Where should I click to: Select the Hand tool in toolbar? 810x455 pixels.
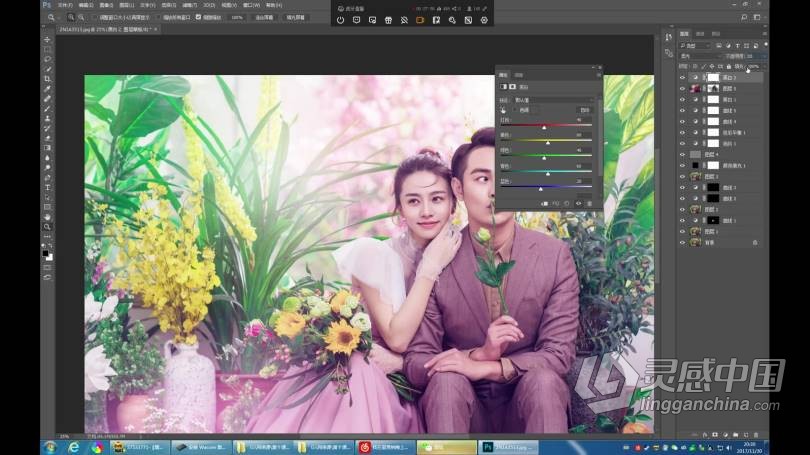(48, 217)
